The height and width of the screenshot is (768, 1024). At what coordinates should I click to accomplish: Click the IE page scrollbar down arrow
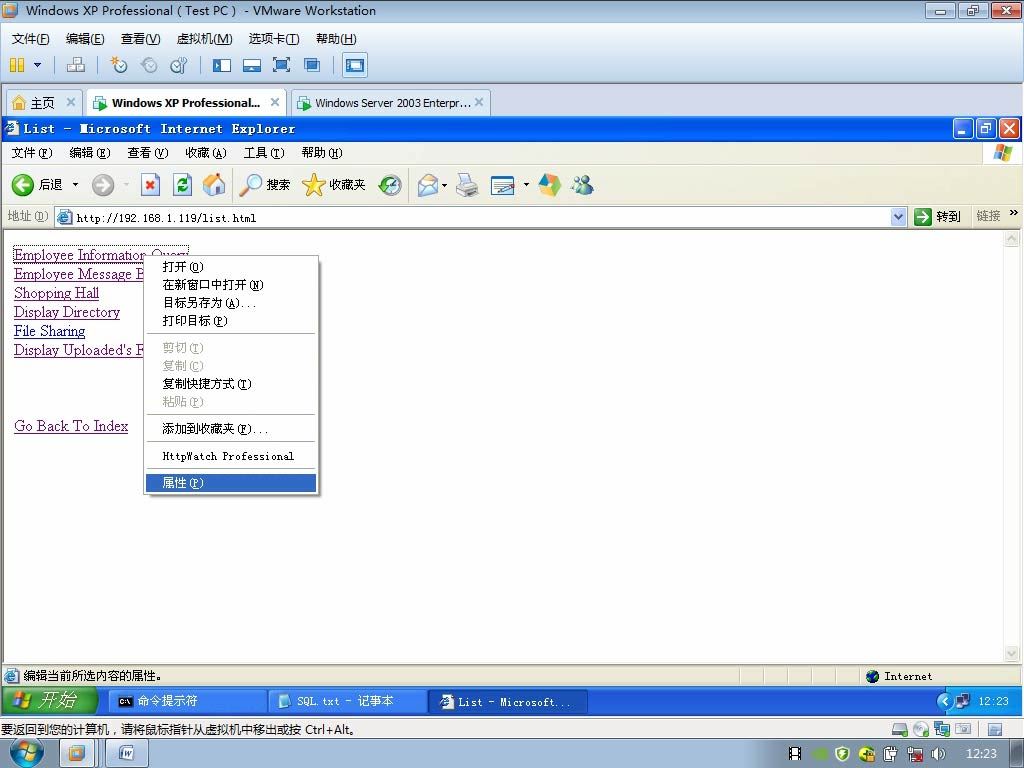(x=1011, y=653)
